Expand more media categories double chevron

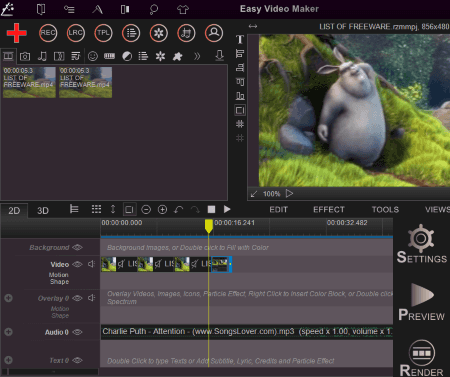tap(197, 56)
